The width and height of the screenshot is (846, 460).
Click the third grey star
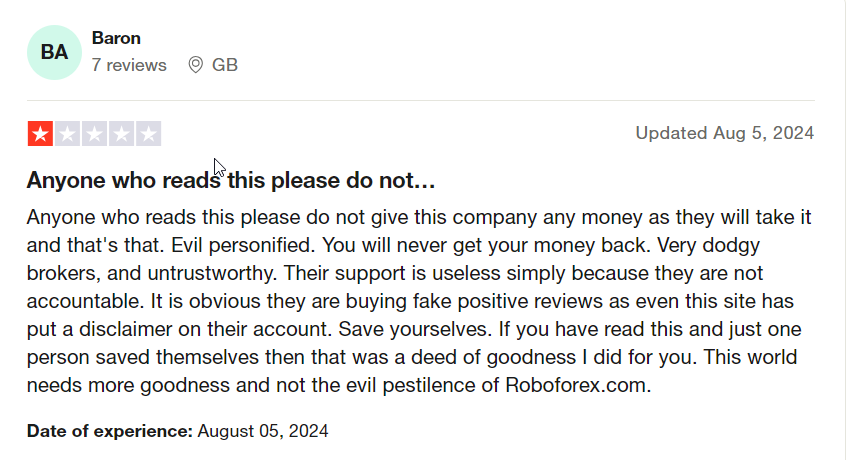(94, 134)
